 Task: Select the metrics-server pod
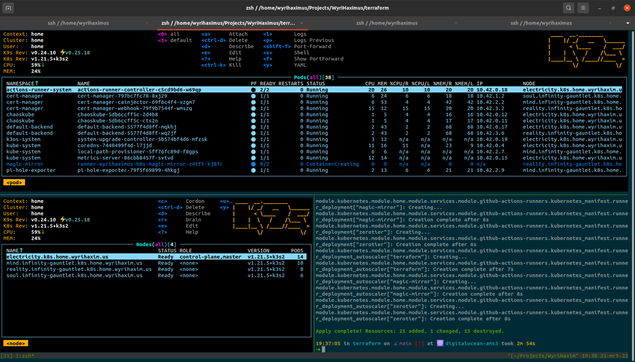(125, 158)
